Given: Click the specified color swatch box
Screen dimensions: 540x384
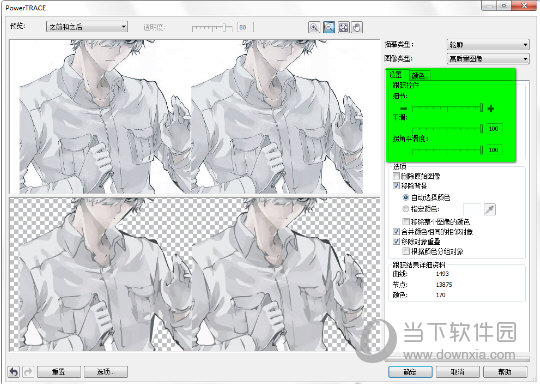Looking at the screenshot, I should coord(472,209).
